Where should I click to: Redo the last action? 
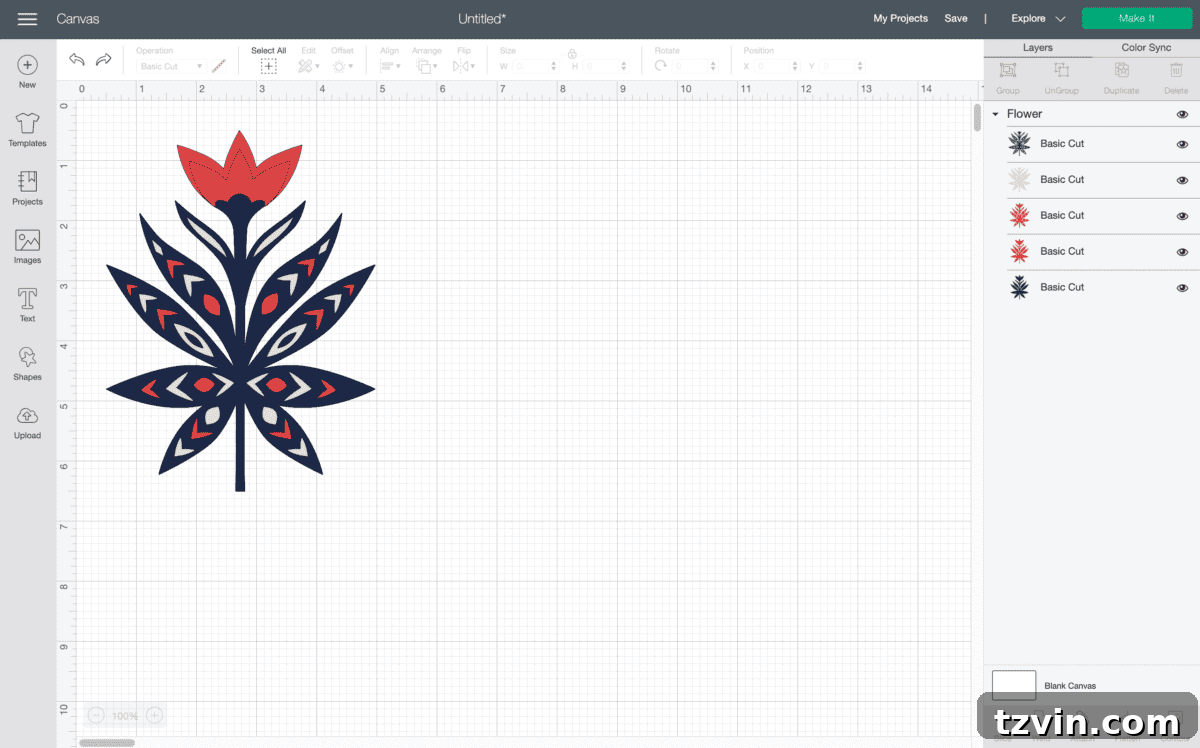pyautogui.click(x=103, y=60)
